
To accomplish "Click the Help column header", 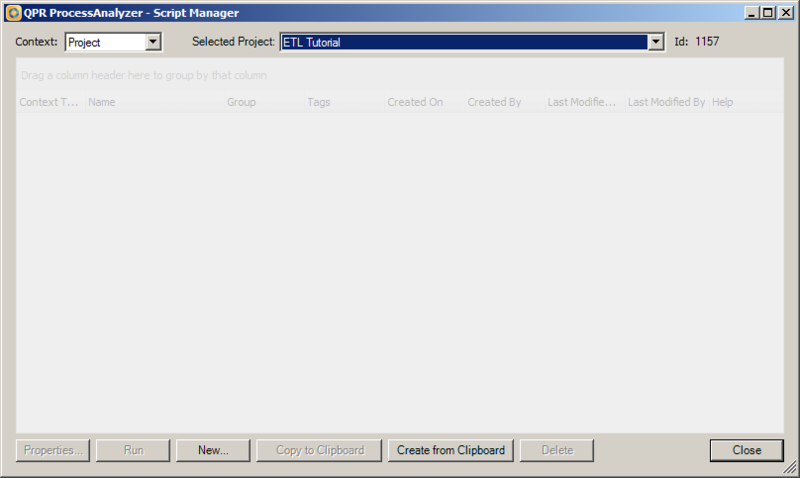I will click(x=745, y=102).
